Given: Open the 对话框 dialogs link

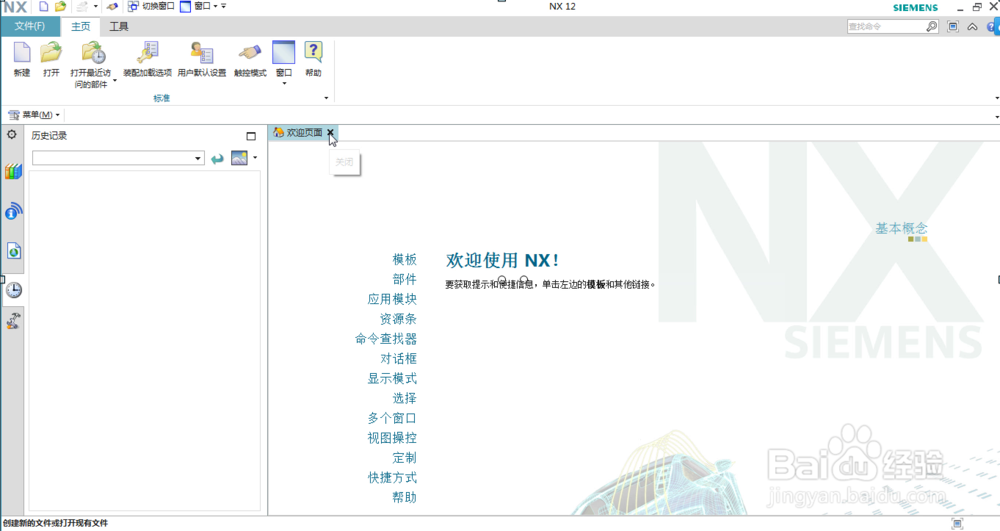Looking at the screenshot, I should pyautogui.click(x=398, y=358).
